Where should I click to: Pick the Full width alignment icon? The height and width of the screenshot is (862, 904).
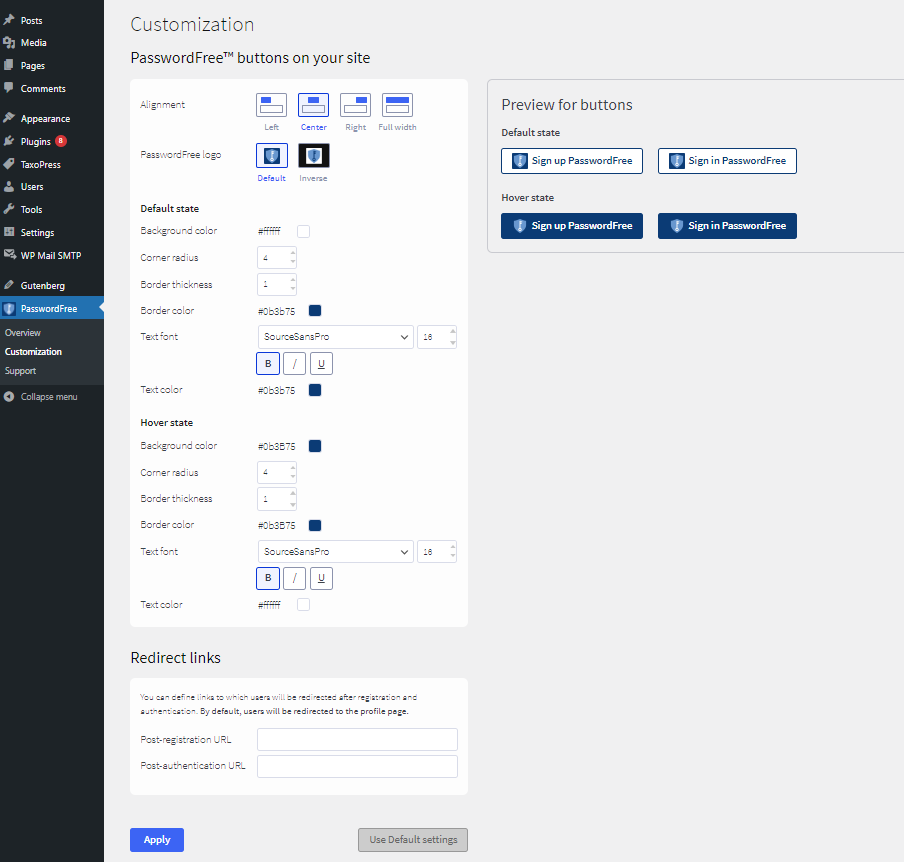tap(397, 105)
